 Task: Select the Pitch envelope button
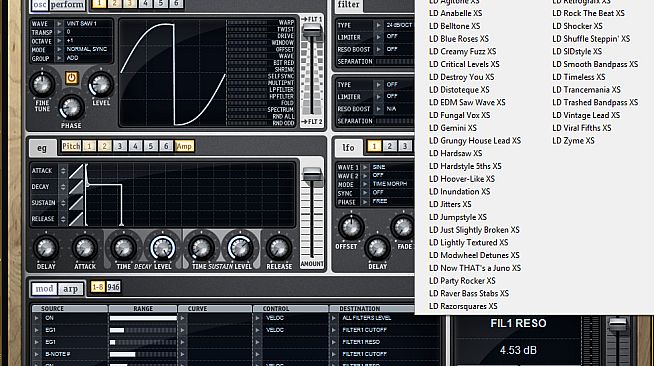pos(71,146)
